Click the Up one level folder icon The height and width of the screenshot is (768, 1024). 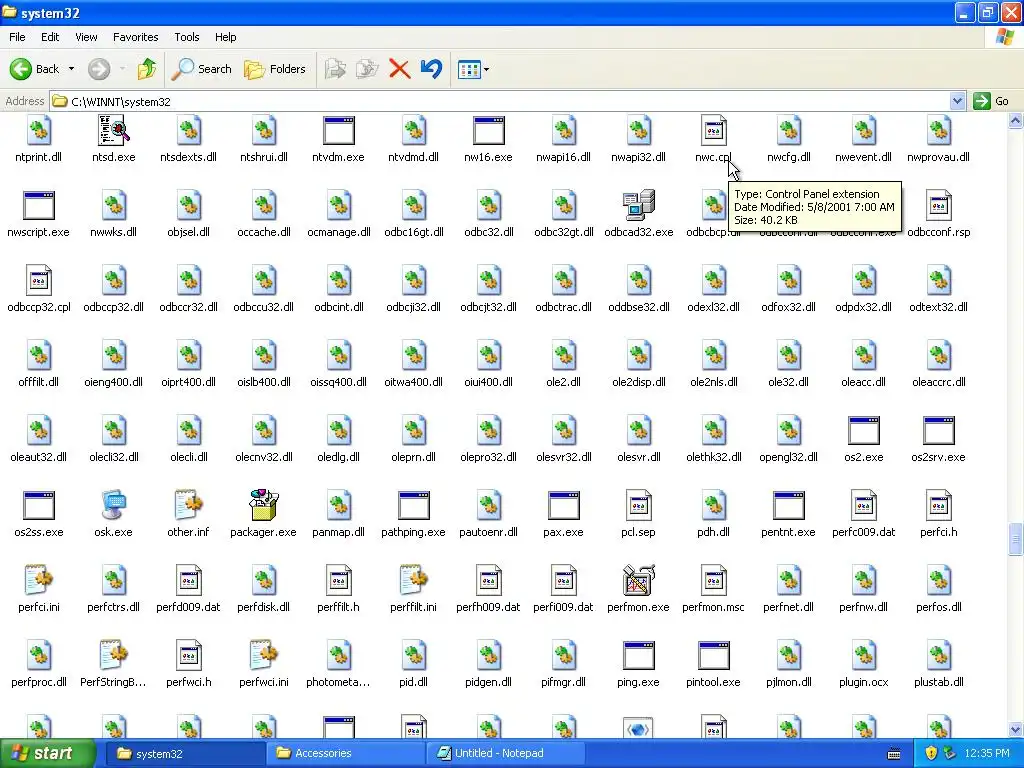pos(147,69)
